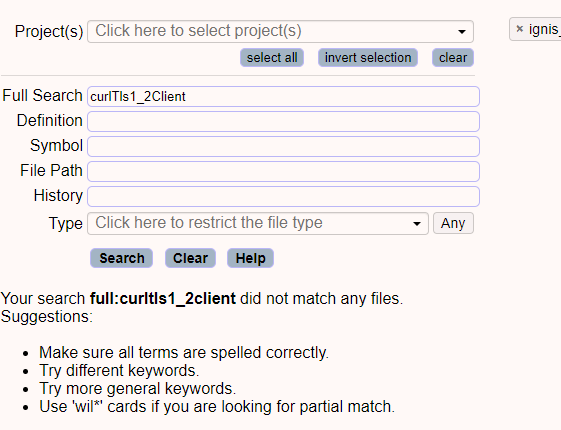
Task: Run the query with the Search button
Action: (x=122, y=258)
